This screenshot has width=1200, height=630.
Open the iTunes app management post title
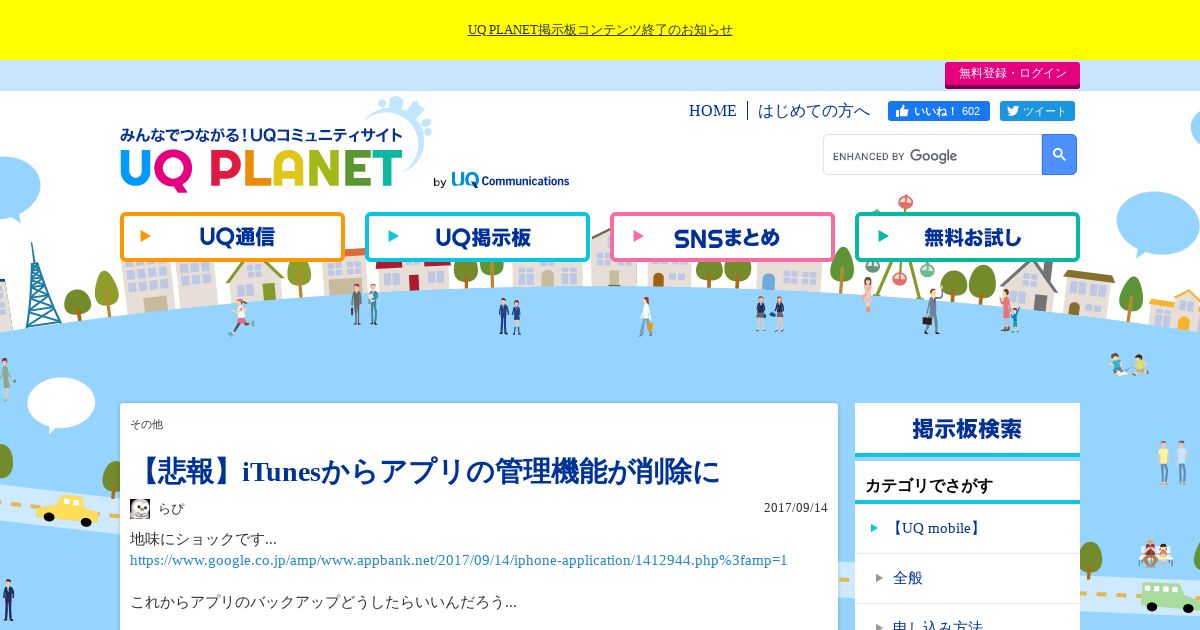click(425, 470)
